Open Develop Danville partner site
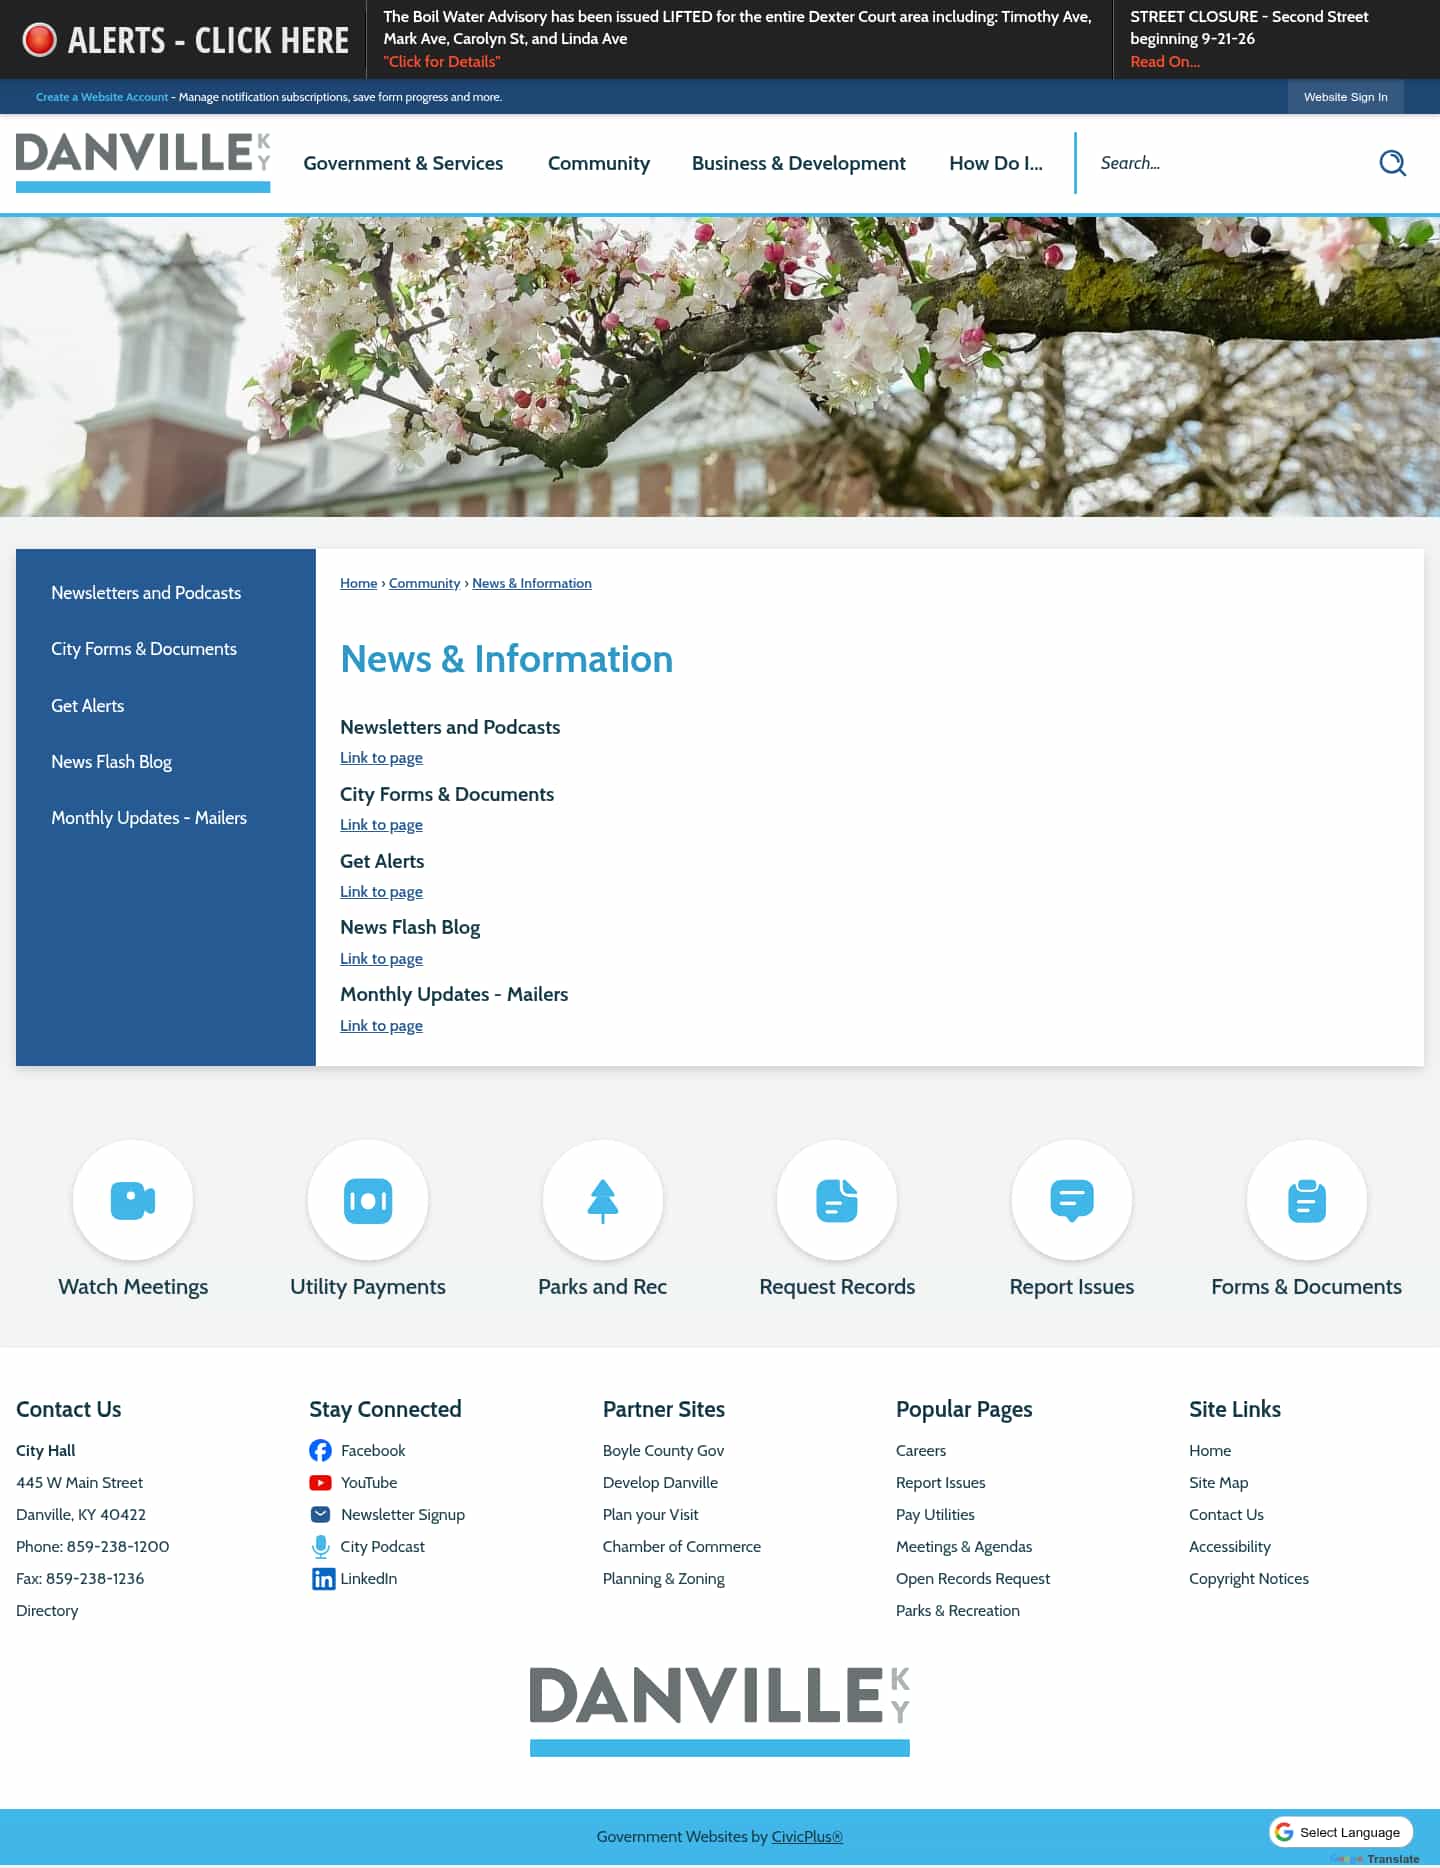 [x=660, y=1483]
